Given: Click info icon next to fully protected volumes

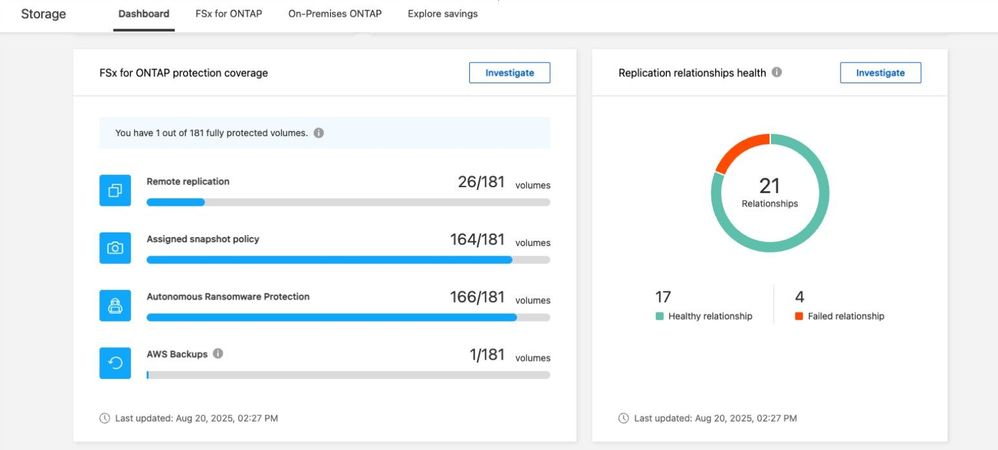Looking at the screenshot, I should coord(319,132).
